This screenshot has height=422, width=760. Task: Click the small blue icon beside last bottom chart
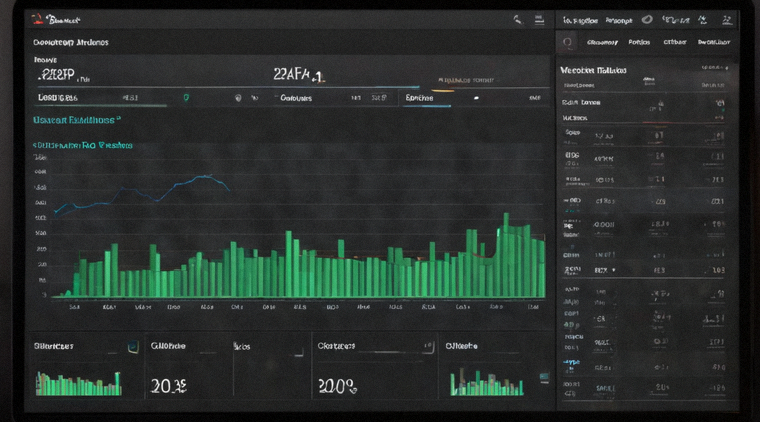coord(544,376)
